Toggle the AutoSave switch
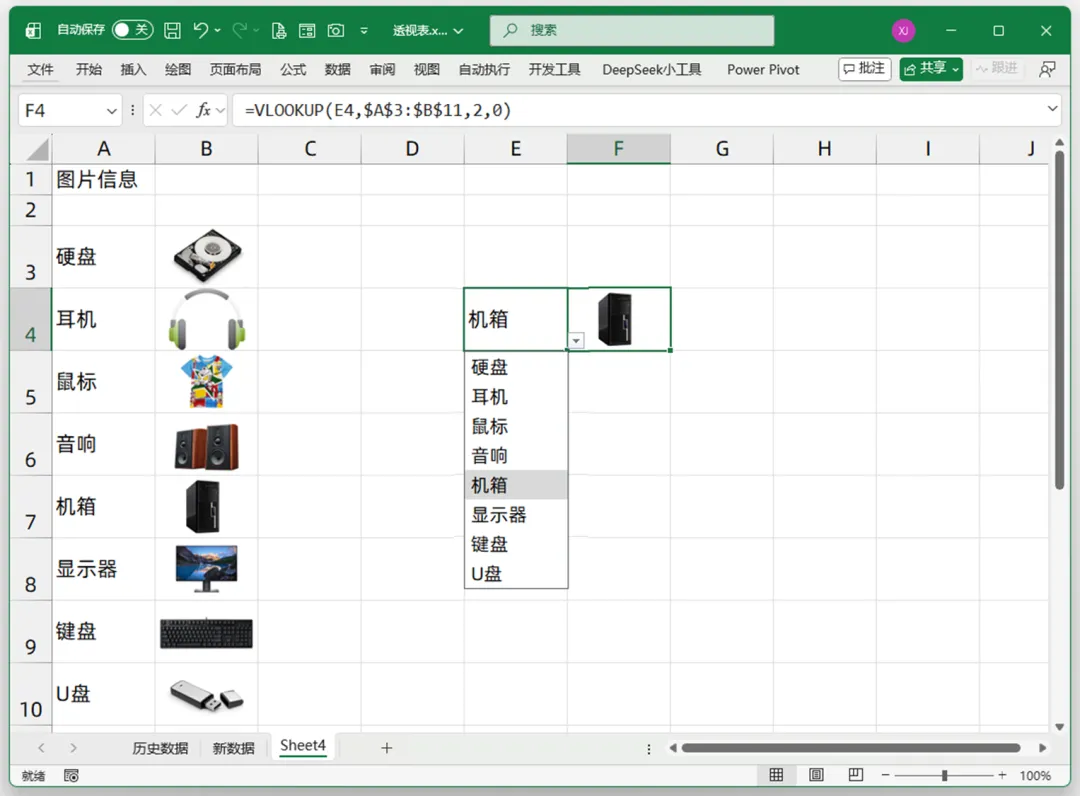1080x796 pixels. pyautogui.click(x=132, y=30)
